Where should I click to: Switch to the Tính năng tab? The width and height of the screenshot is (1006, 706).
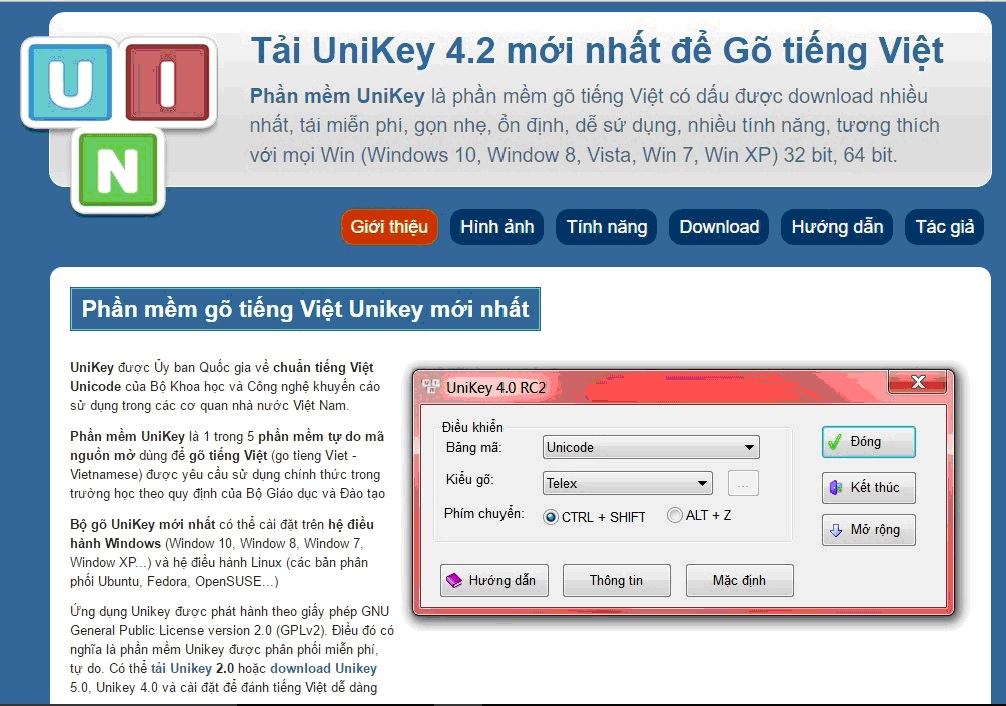click(606, 227)
